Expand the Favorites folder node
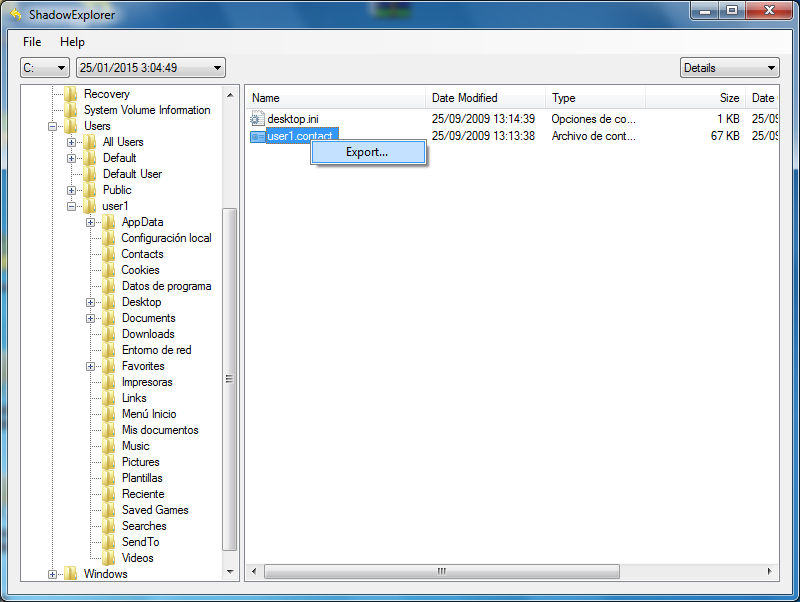Screen dimensions: 800x602 [x=90, y=366]
